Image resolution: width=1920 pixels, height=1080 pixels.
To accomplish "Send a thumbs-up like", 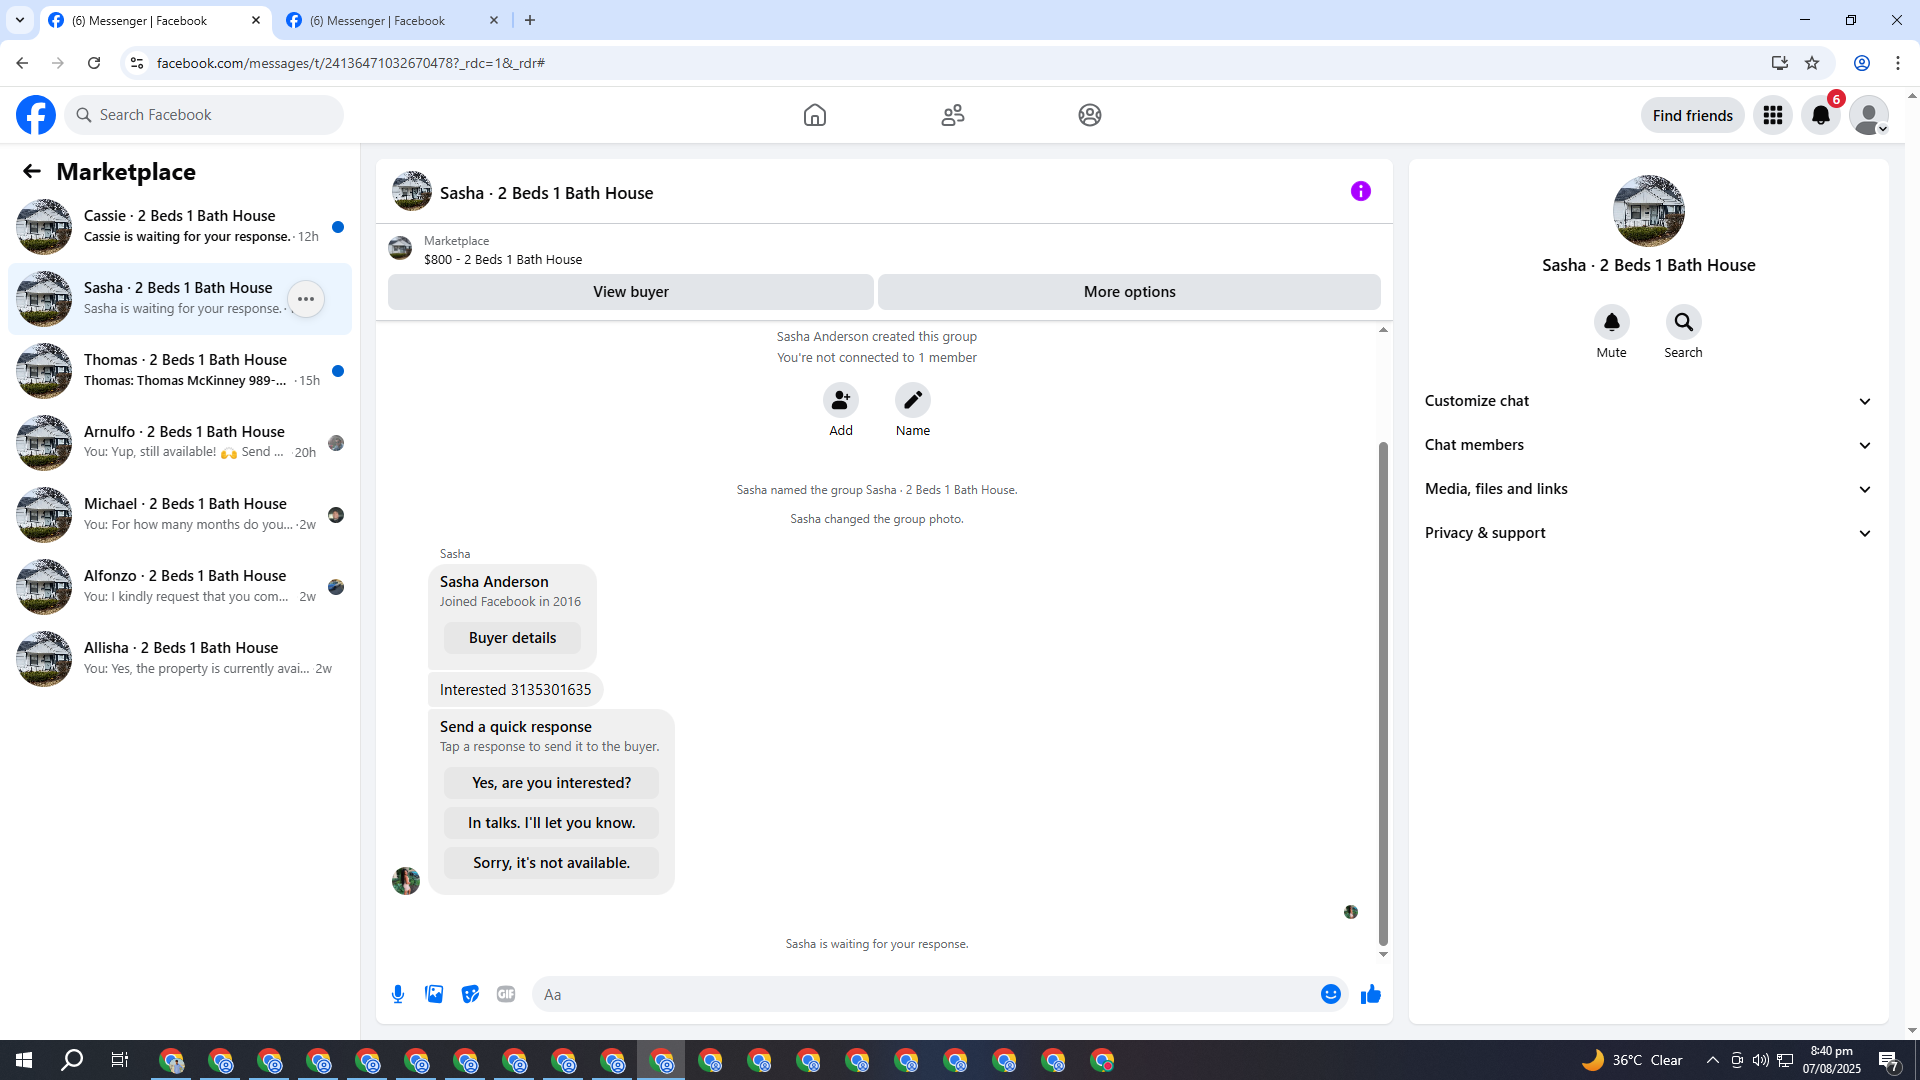I will 1371,994.
